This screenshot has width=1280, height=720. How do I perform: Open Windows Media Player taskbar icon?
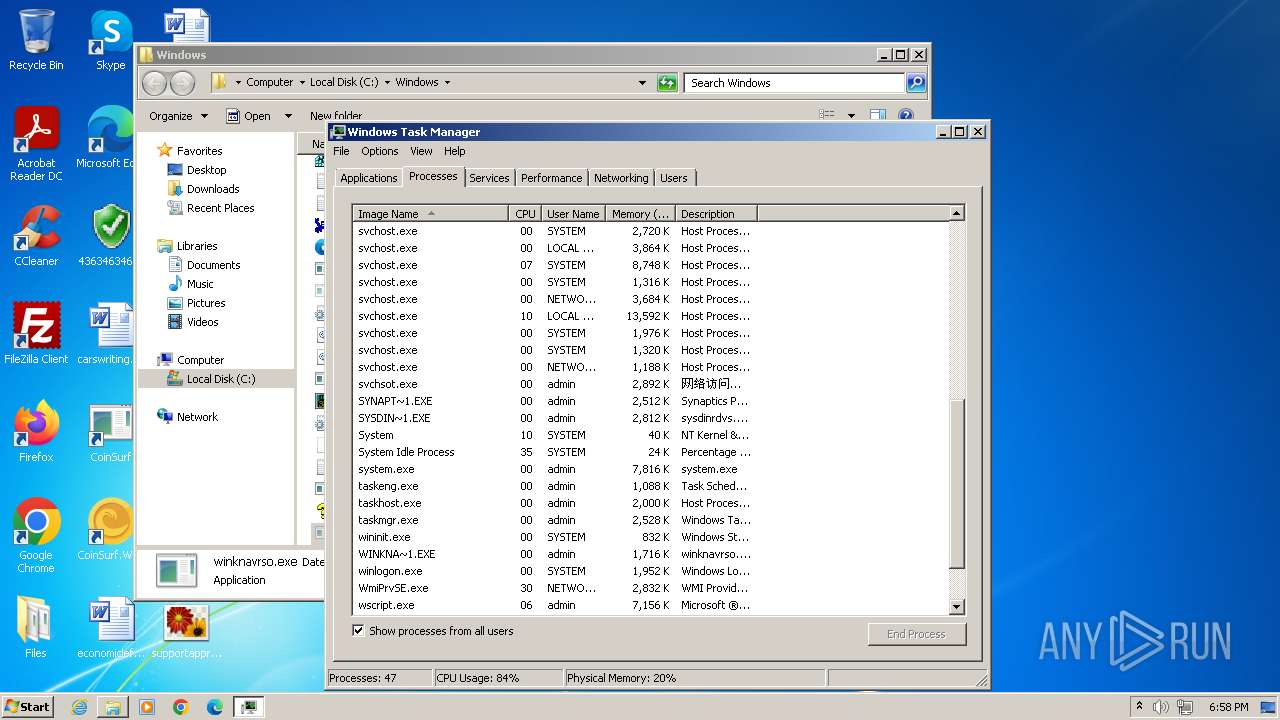147,707
